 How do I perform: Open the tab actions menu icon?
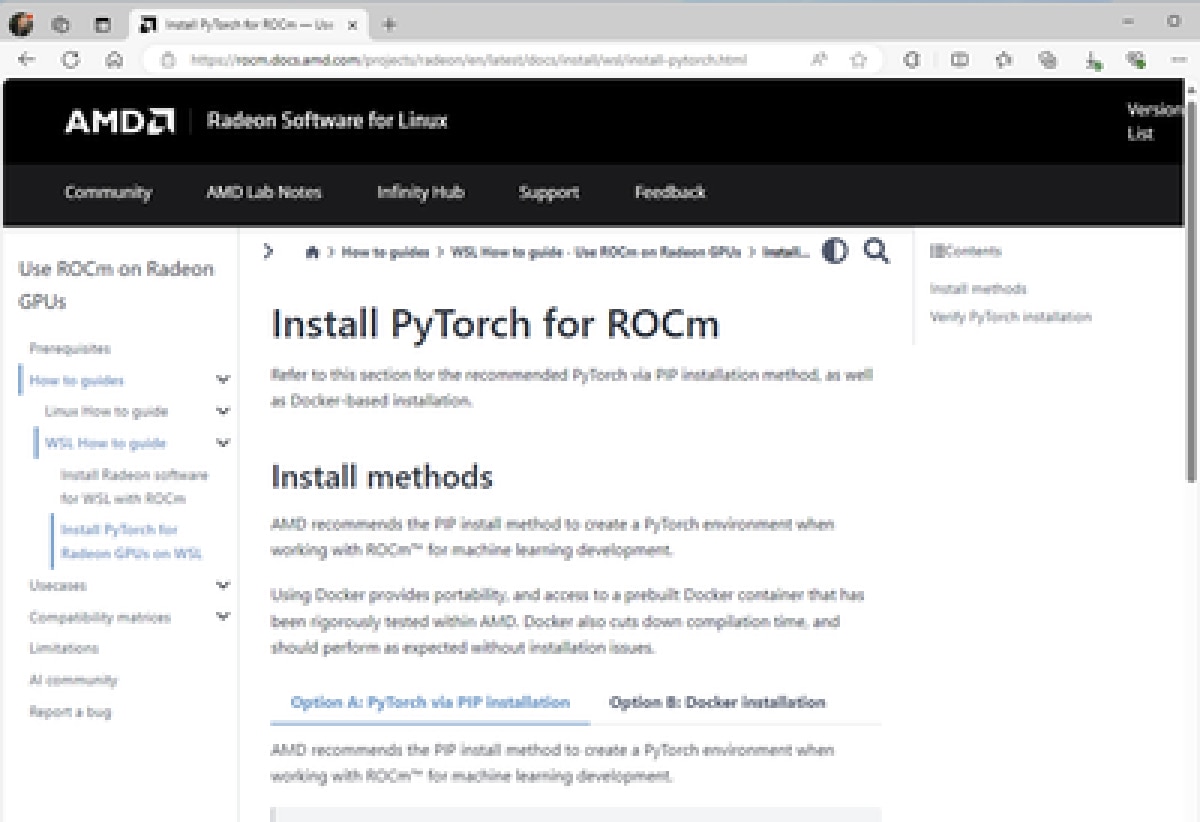pyautogui.click(x=103, y=24)
